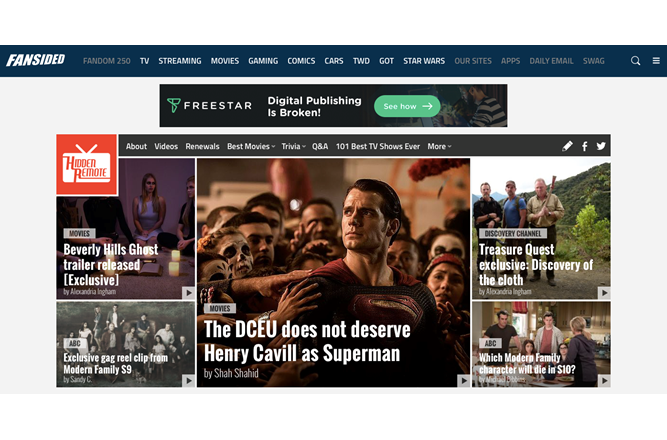
Task: Click Alexandria Ingham under Beverly Hills Ghost
Action: 93,291
